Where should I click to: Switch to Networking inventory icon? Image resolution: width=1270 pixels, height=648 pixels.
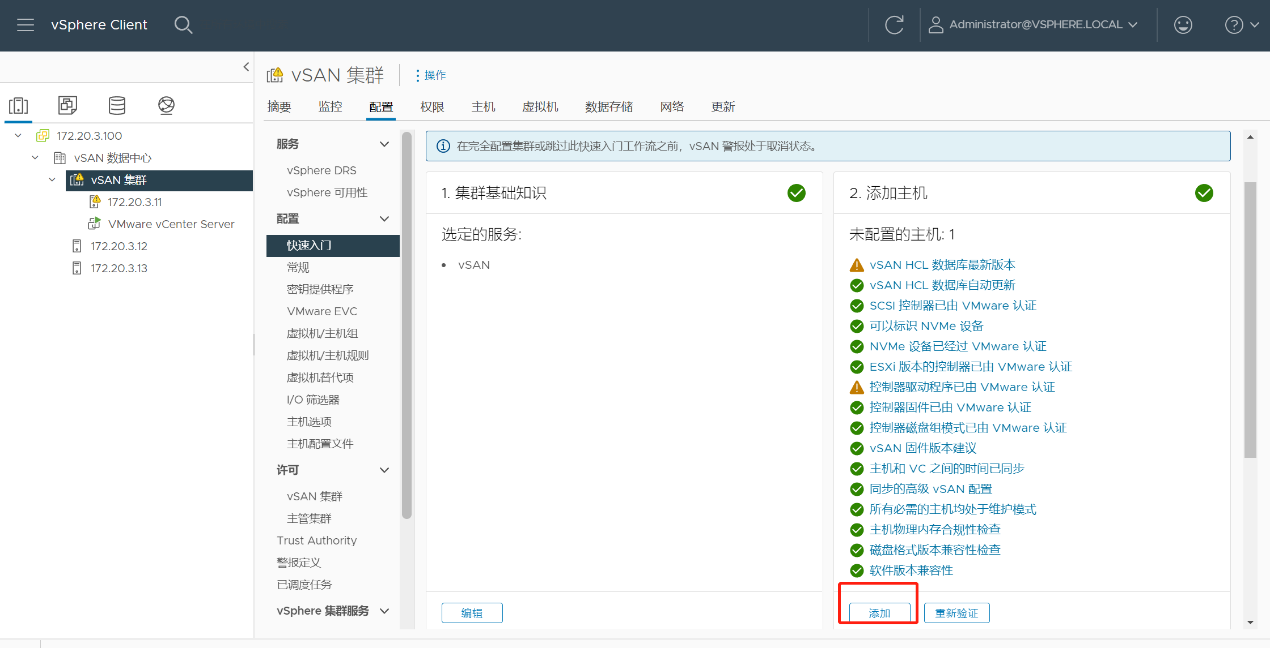166,105
